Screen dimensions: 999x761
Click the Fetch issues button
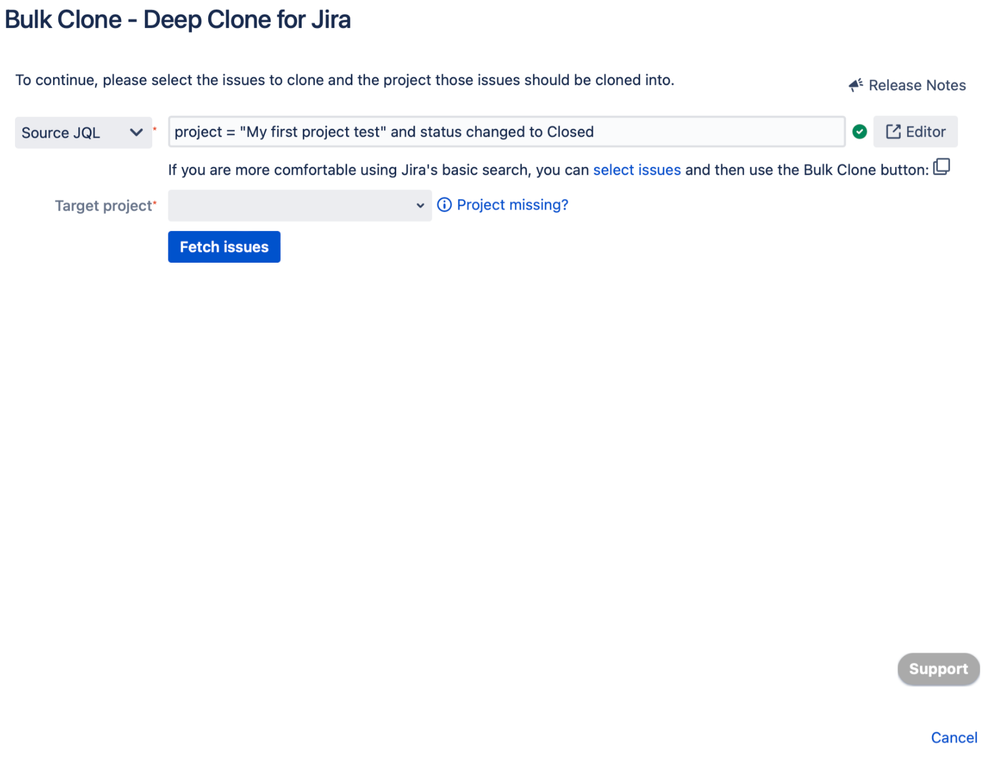[224, 247]
